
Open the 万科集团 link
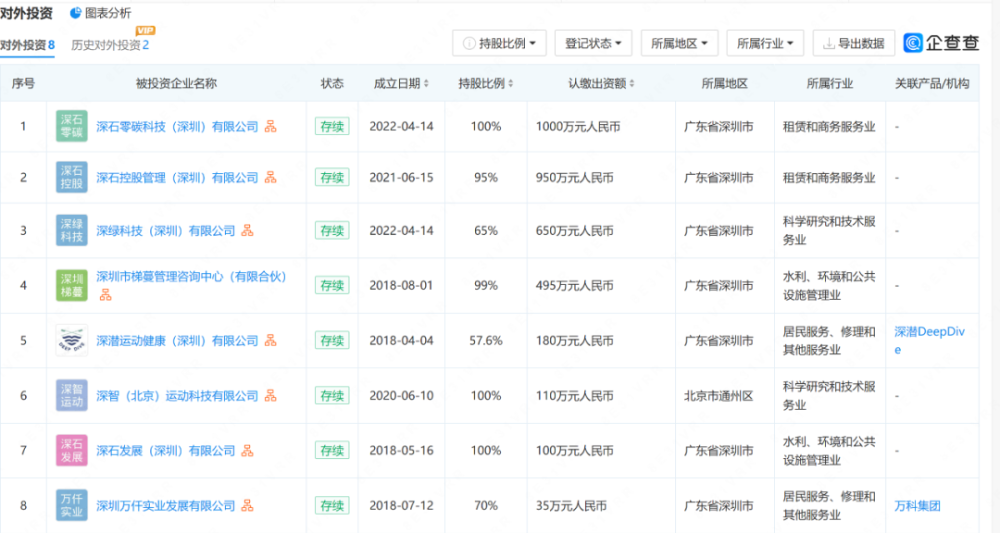[x=917, y=506]
